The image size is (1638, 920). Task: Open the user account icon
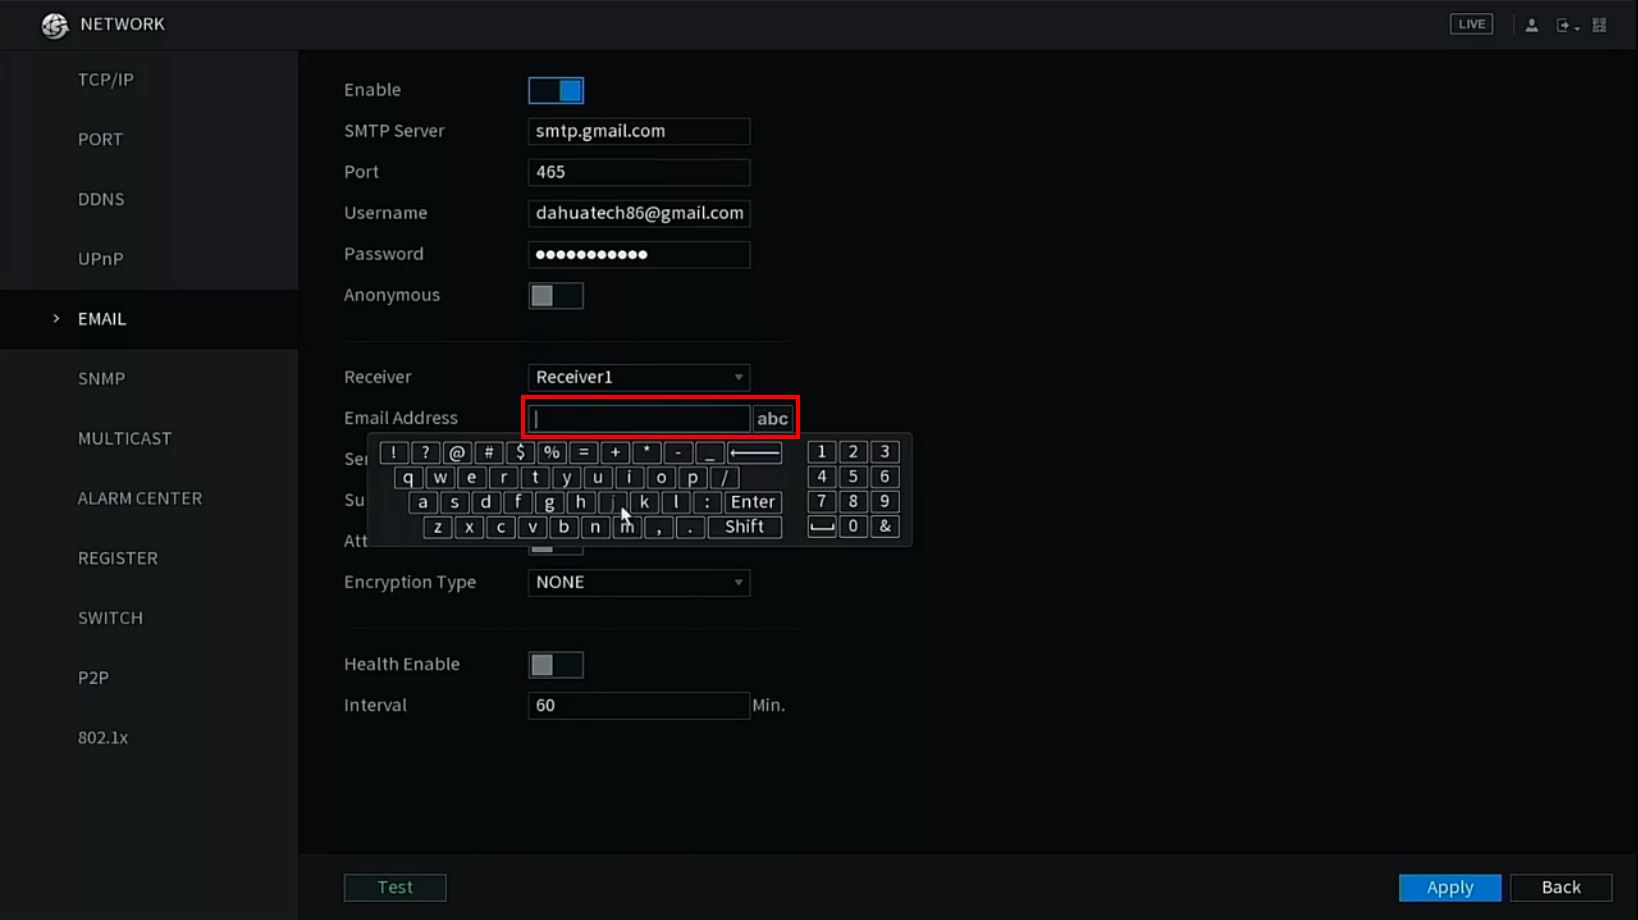coord(1531,25)
